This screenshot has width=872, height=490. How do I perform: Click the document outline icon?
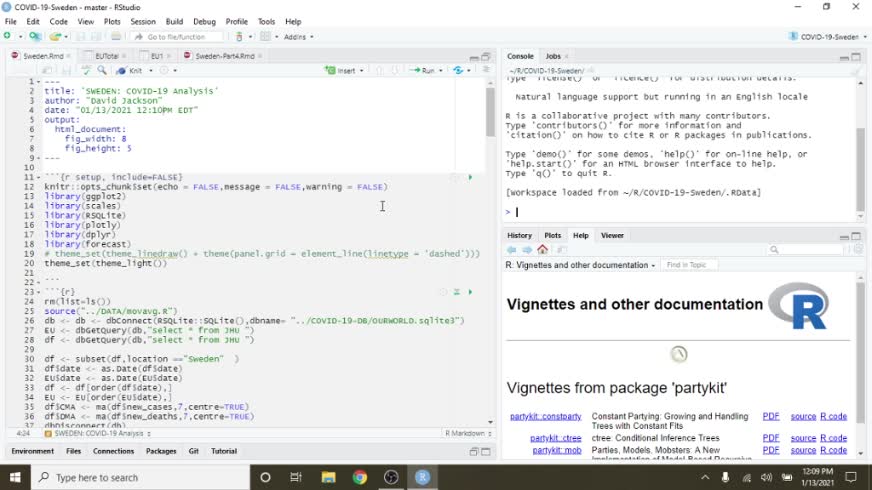click(485, 70)
